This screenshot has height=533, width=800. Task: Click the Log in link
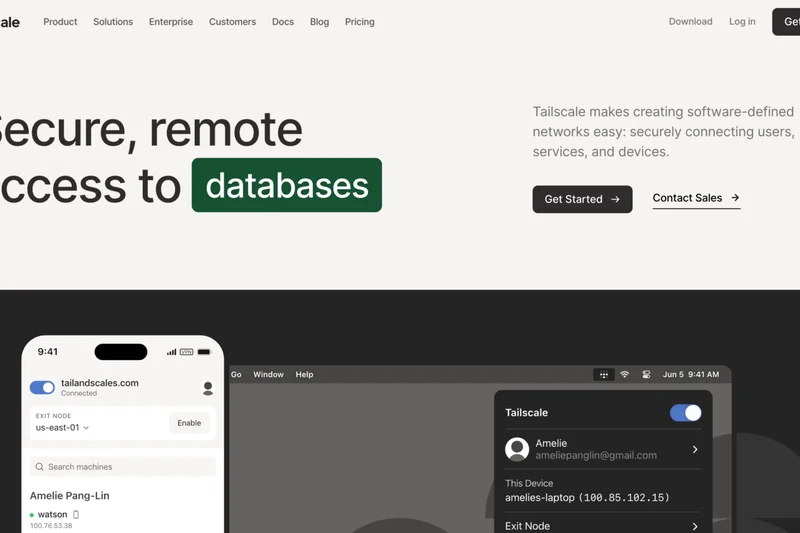[x=742, y=22]
